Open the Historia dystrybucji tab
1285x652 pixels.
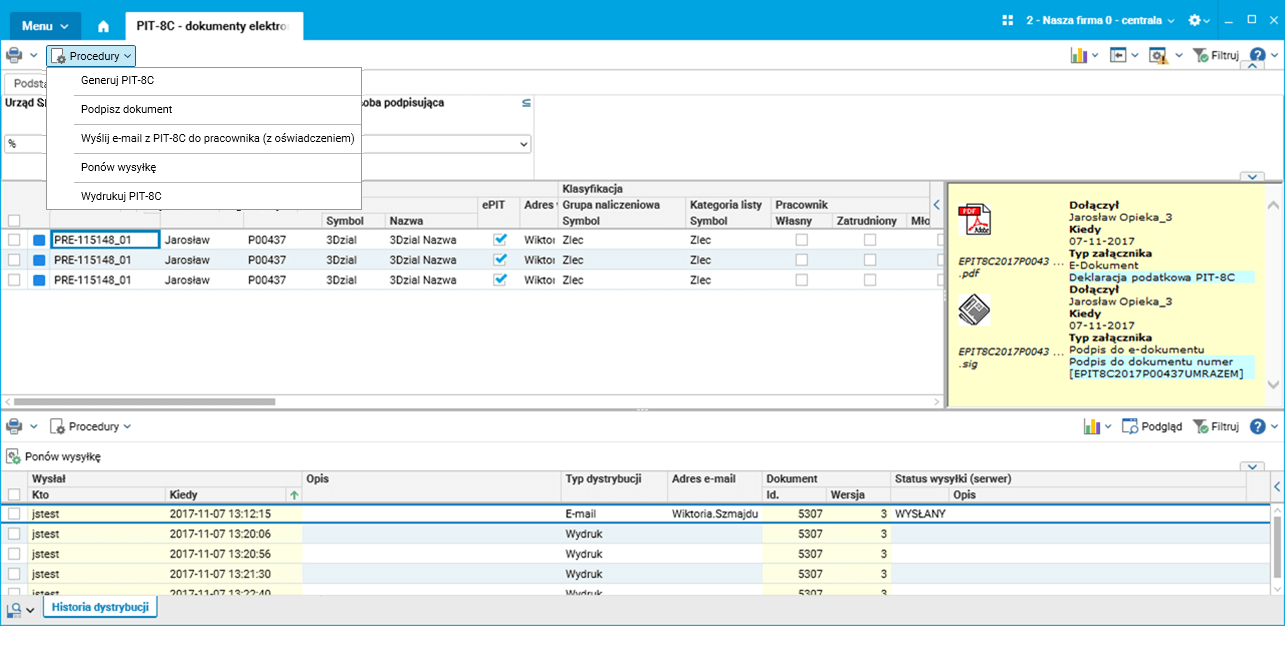coord(100,607)
